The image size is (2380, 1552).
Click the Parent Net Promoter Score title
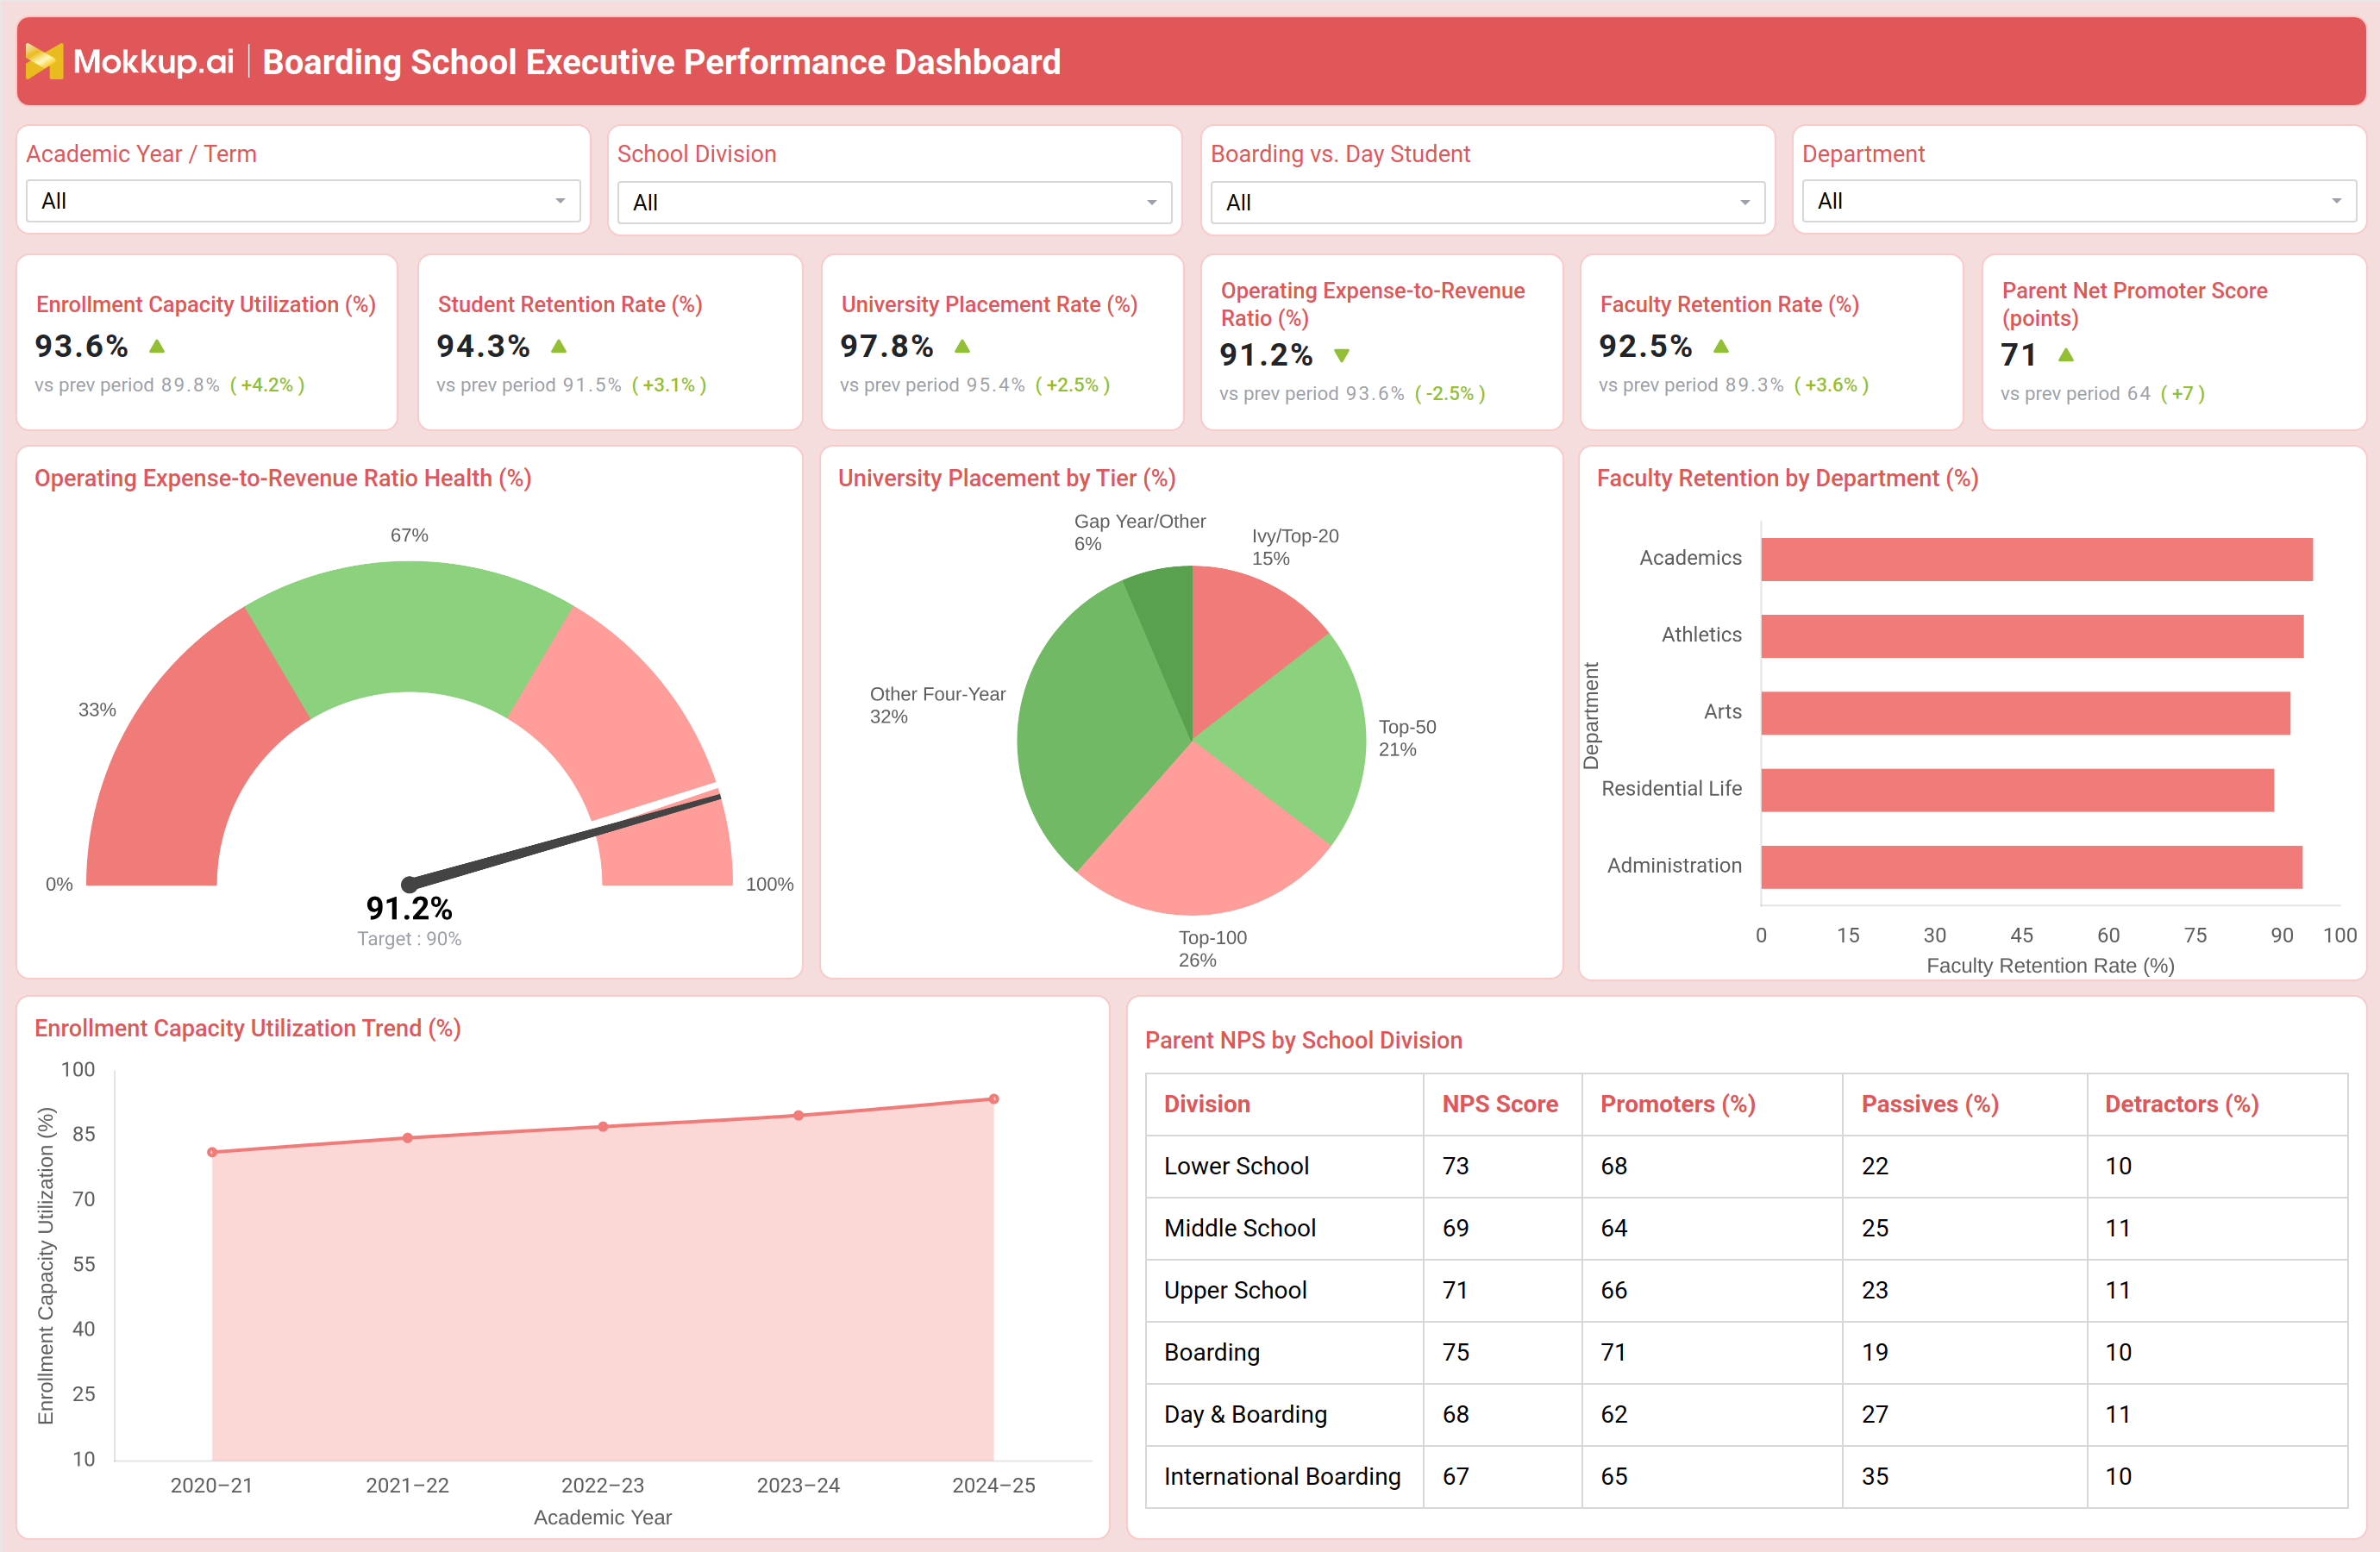2135,304
